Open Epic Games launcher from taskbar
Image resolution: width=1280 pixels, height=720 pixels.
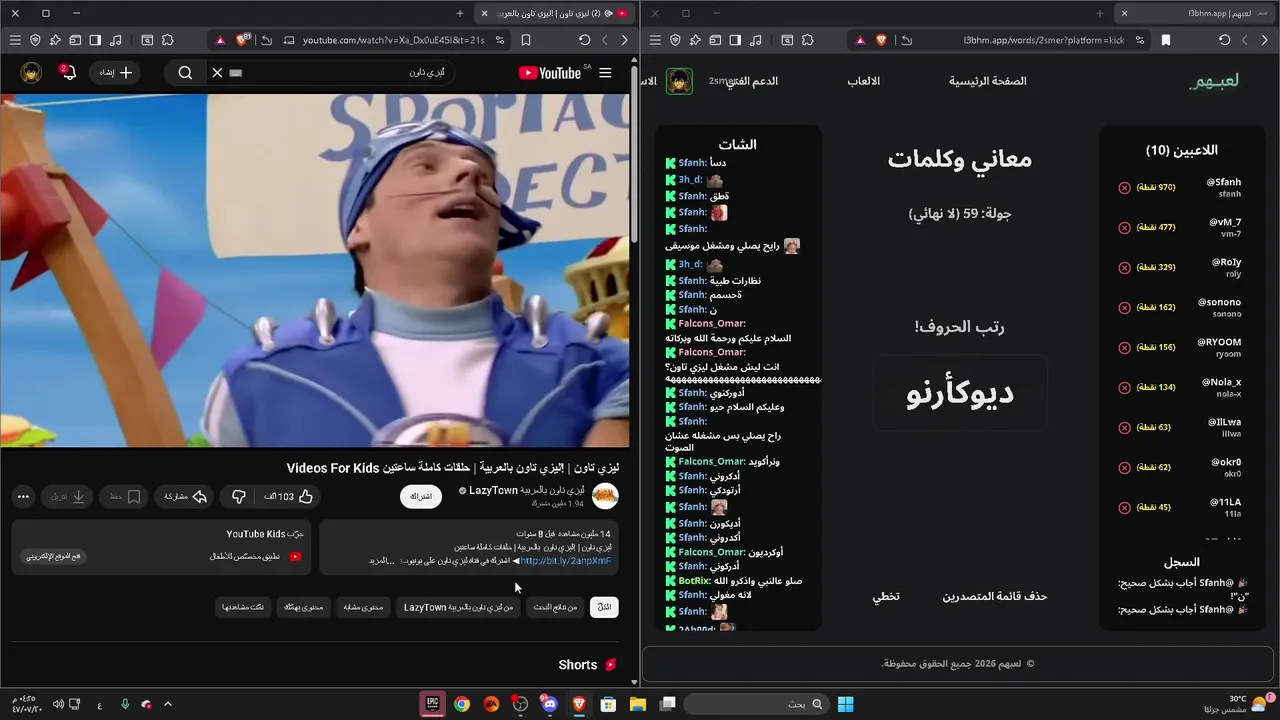tap(432, 704)
